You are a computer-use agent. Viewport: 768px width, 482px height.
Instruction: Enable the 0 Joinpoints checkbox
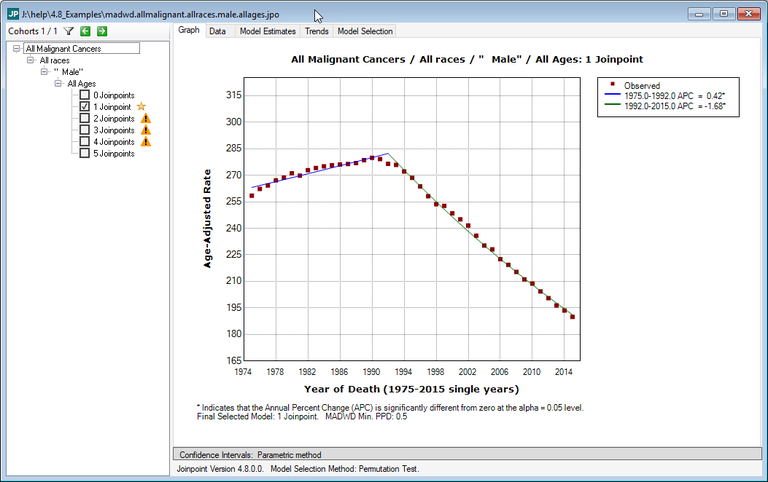pyautogui.click(x=85, y=95)
